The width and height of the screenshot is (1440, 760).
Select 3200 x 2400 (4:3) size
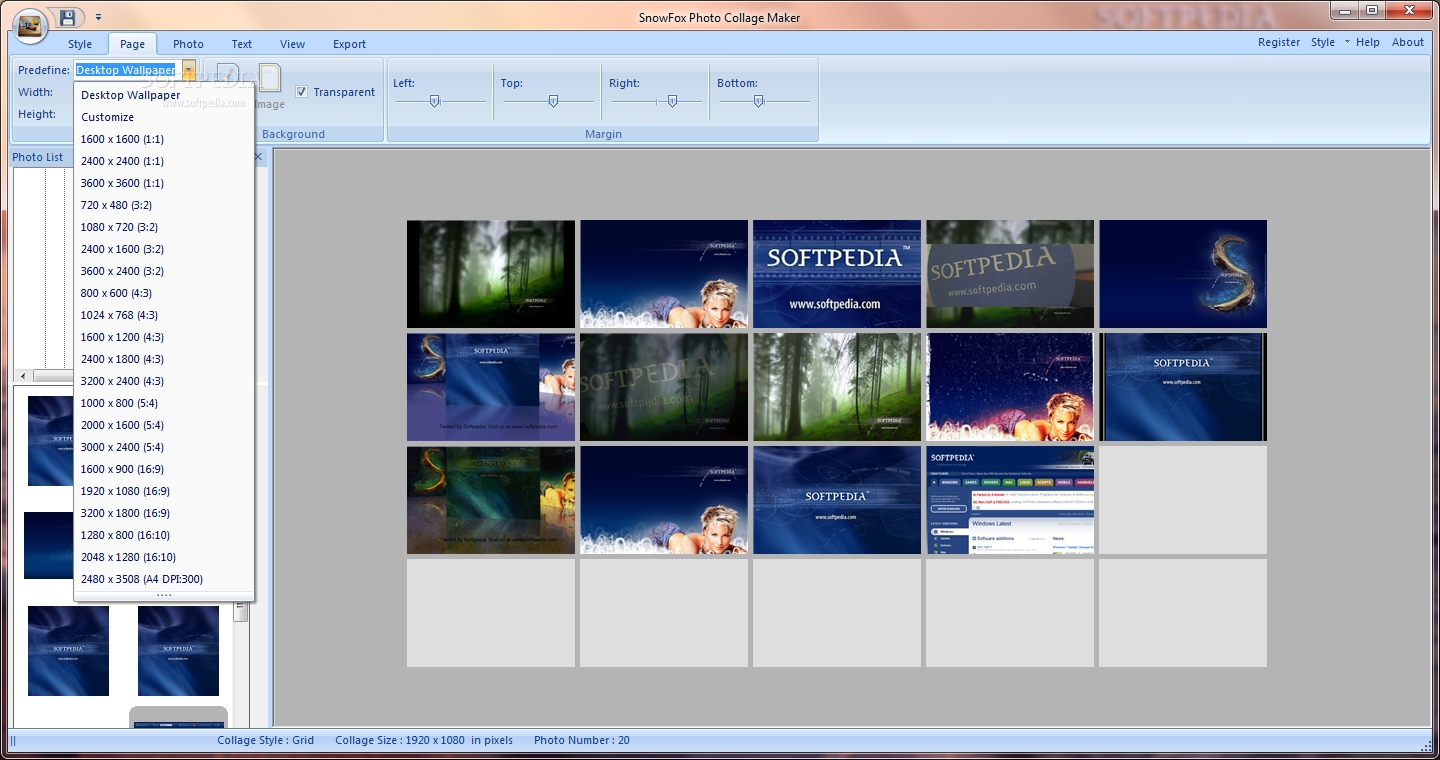click(164, 381)
